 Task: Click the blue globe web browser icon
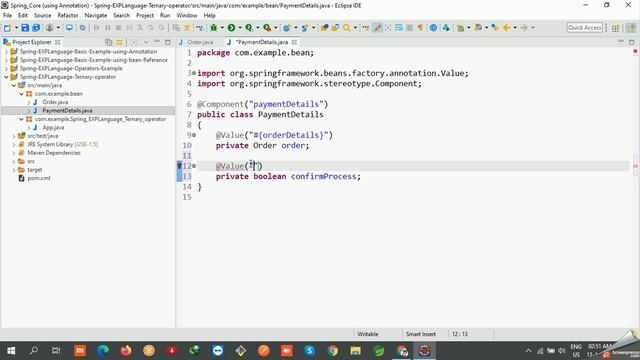(x=433, y=28)
